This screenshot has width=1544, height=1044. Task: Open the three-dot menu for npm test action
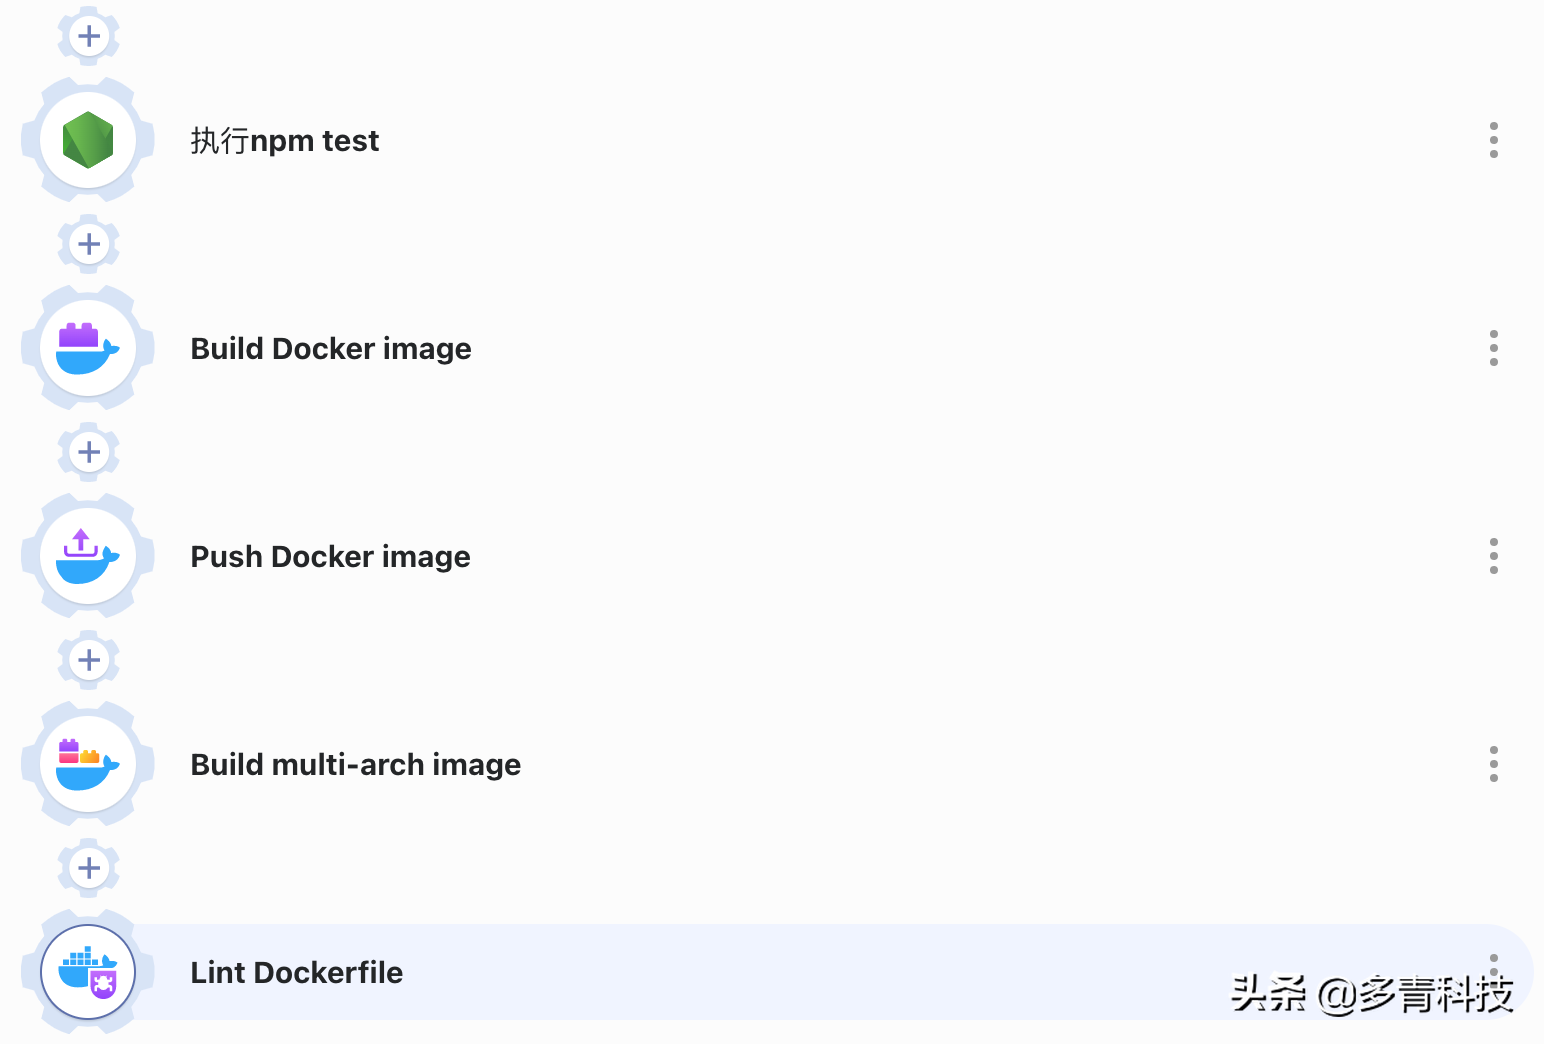(1493, 140)
